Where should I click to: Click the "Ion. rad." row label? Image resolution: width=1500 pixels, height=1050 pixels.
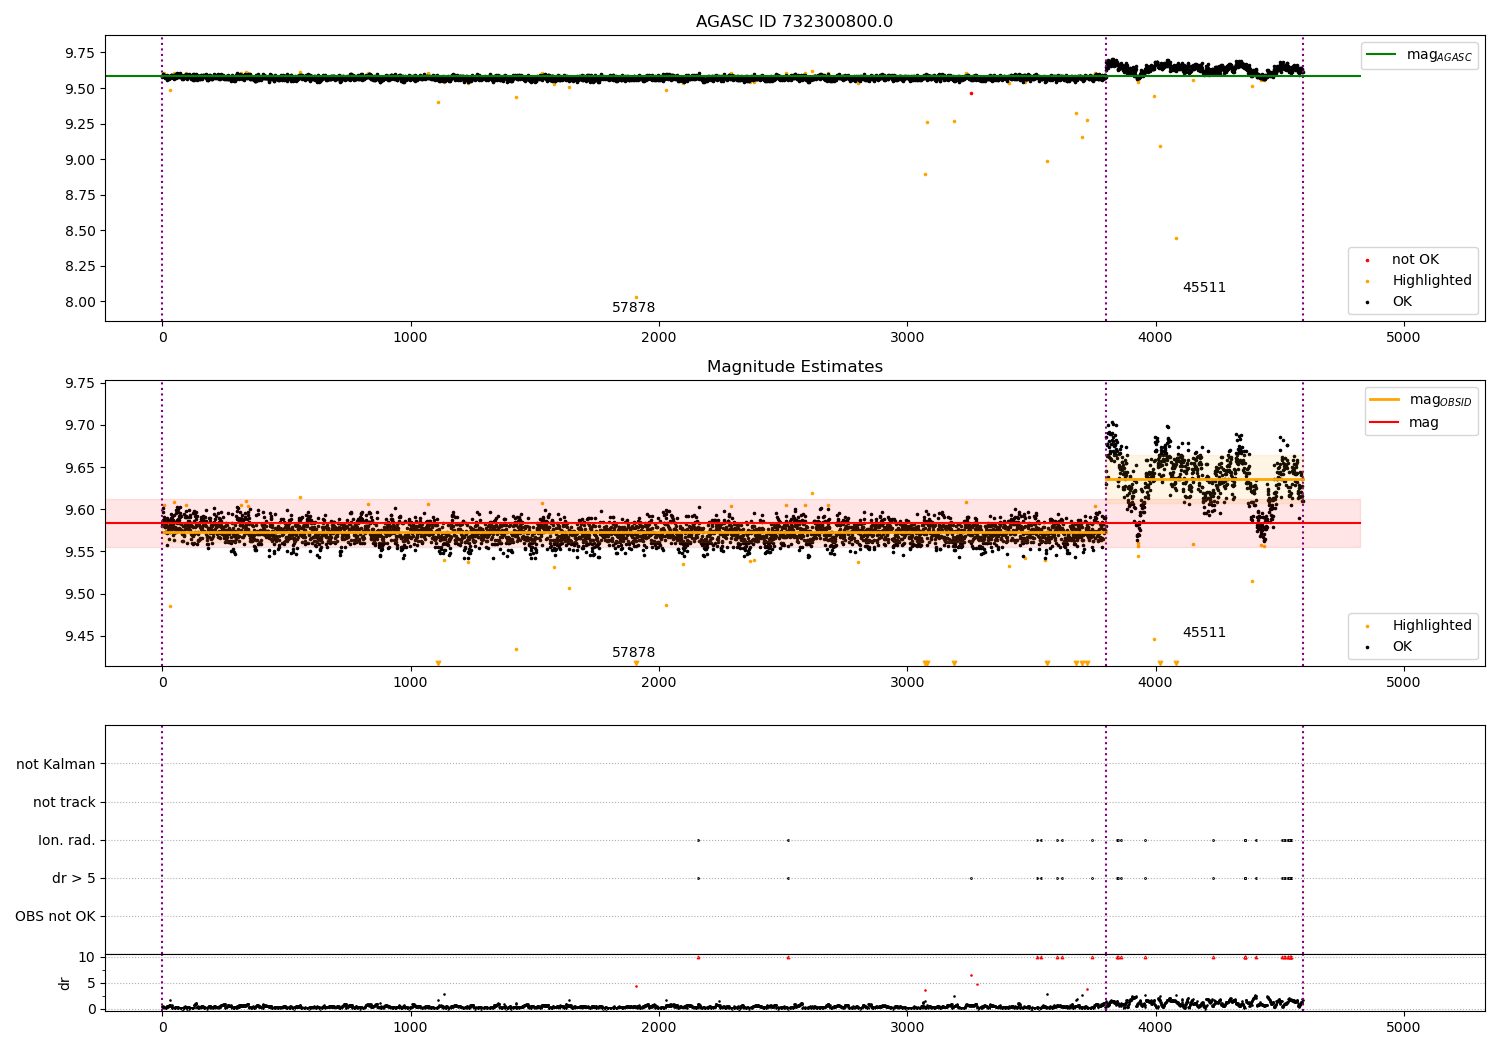click(x=67, y=841)
